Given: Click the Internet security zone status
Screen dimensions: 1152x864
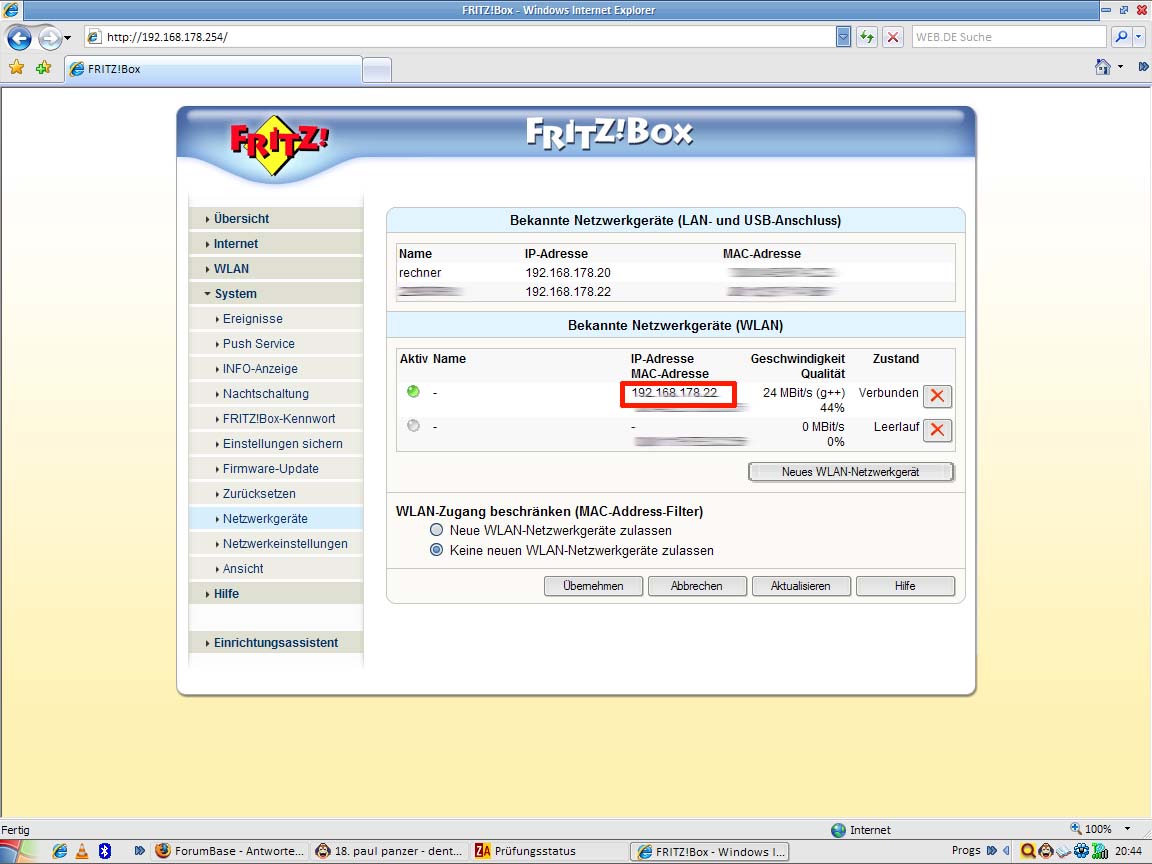Looking at the screenshot, I should coord(861,829).
